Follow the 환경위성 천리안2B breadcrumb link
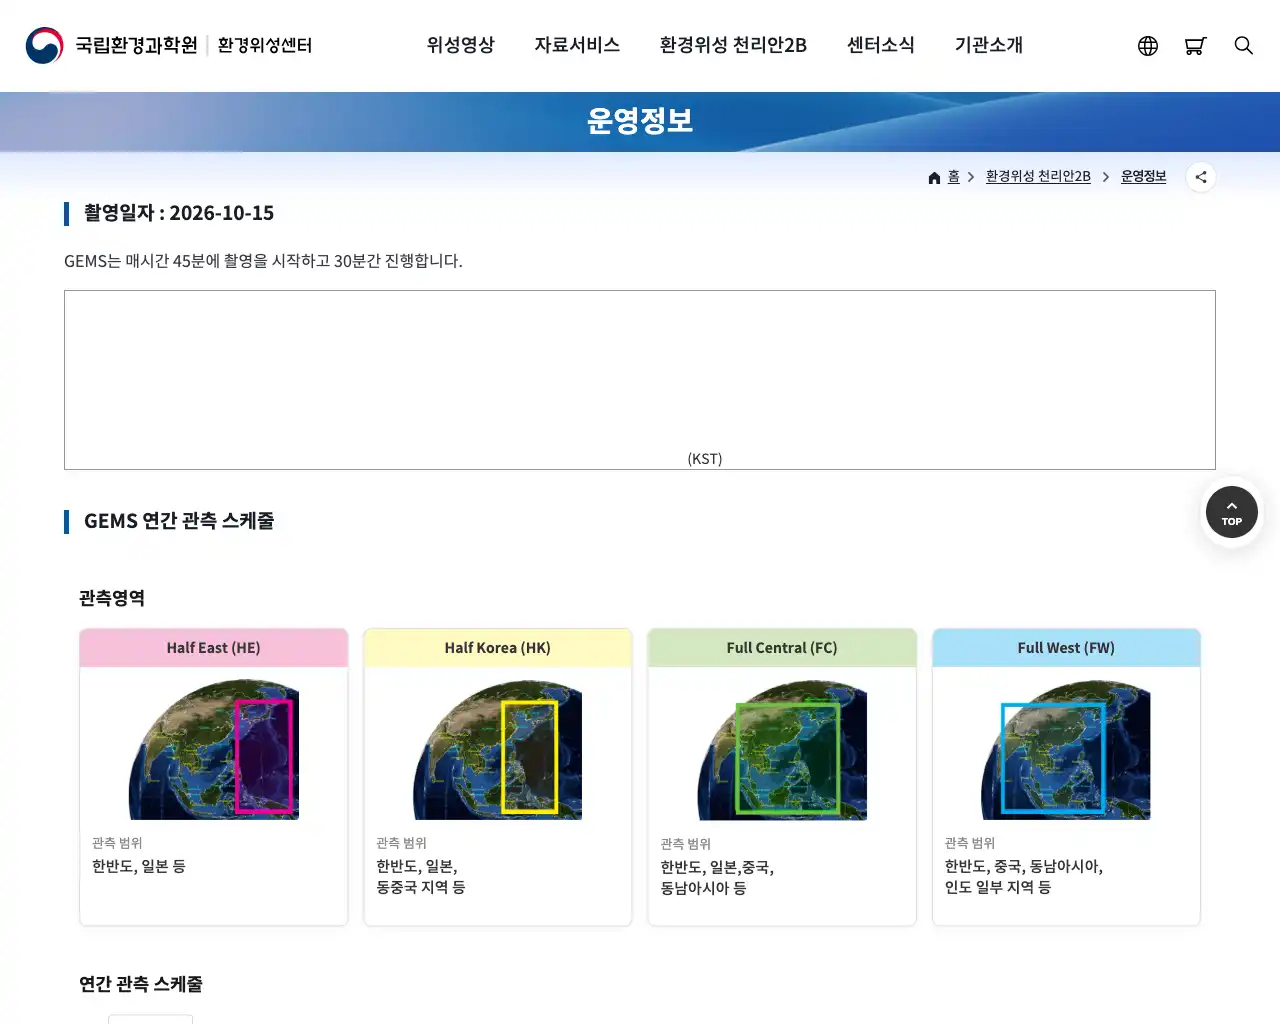Screen dimensions: 1280x1024 1038,177
